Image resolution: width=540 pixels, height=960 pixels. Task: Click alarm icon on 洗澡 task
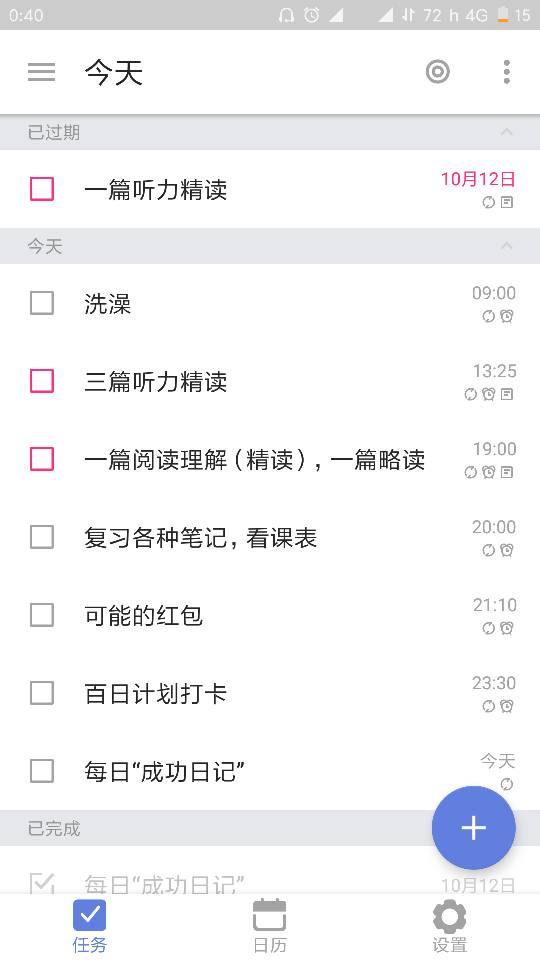(x=507, y=317)
